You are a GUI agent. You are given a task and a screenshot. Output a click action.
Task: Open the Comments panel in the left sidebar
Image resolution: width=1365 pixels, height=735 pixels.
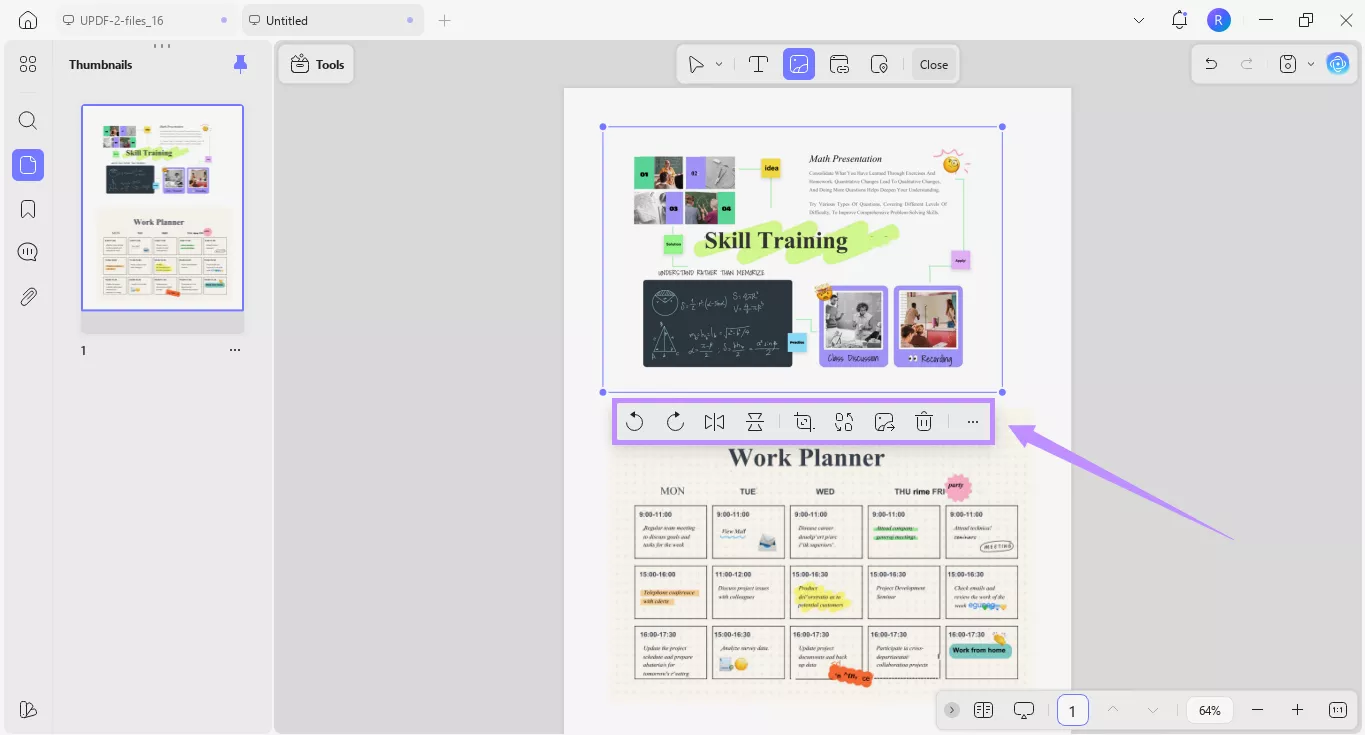tap(27, 251)
